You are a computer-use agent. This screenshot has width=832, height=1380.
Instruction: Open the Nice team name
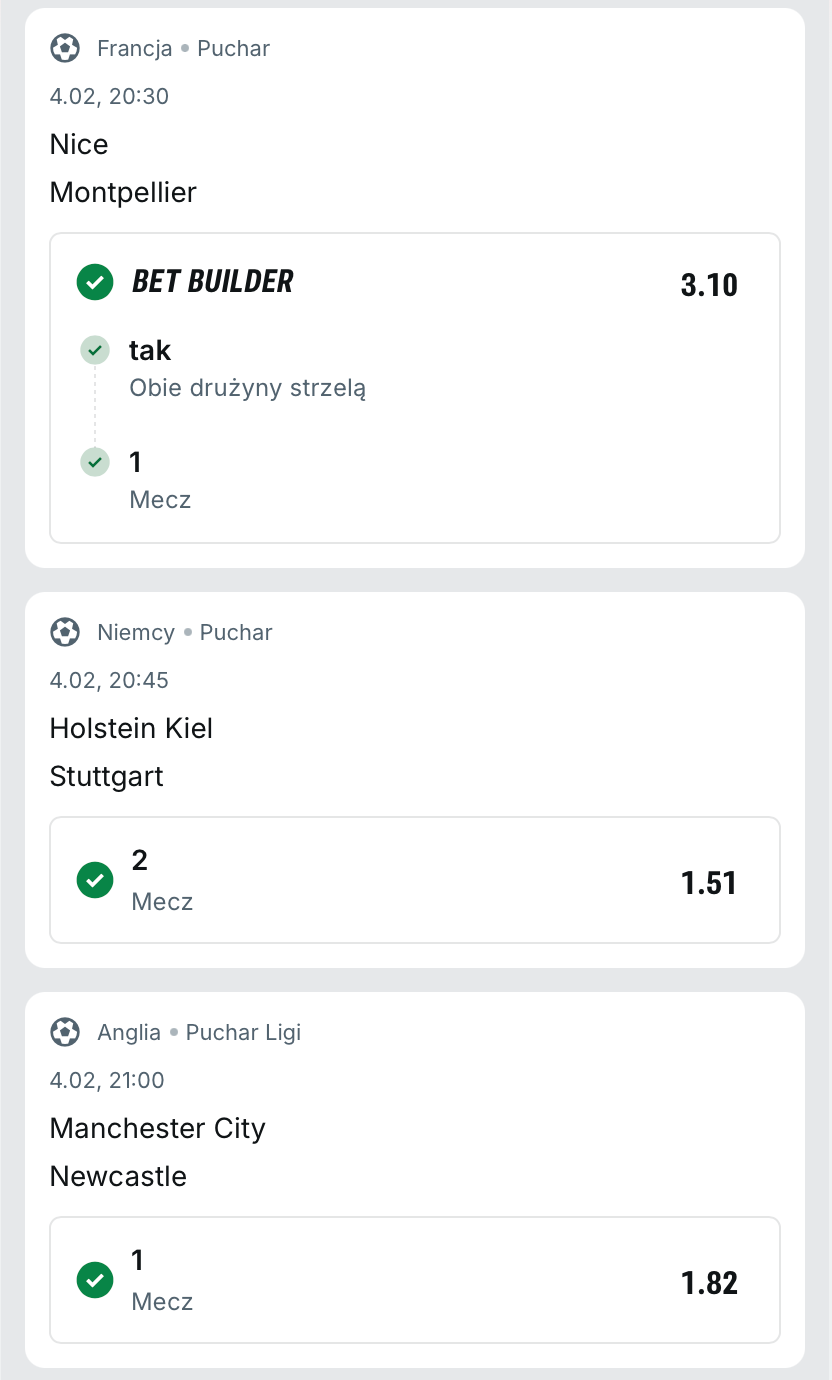(x=79, y=144)
